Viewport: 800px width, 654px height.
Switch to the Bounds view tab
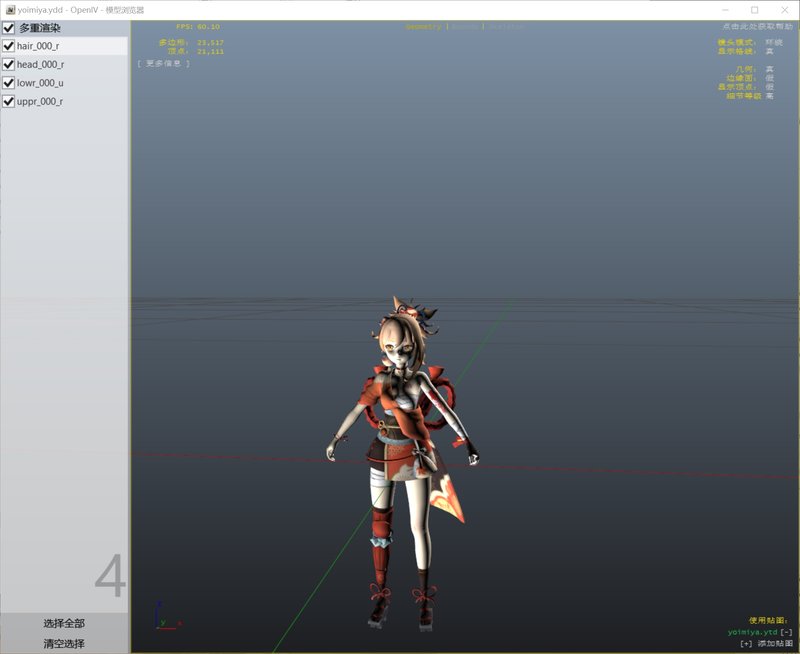[465, 27]
